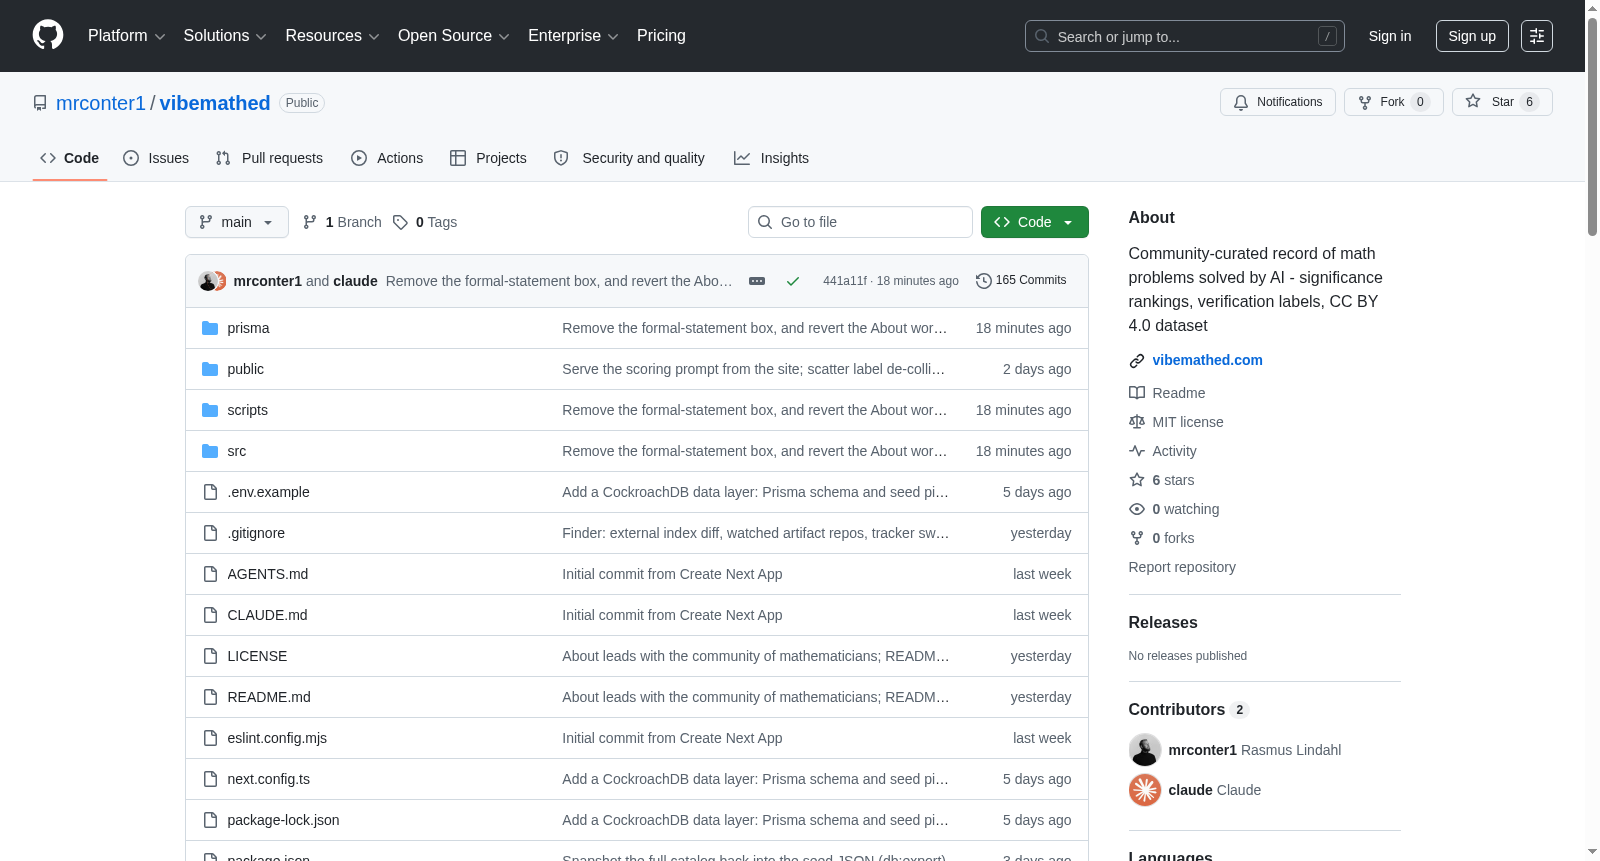Click the Search or jump to field
The image size is (1600, 861).
point(1185,36)
